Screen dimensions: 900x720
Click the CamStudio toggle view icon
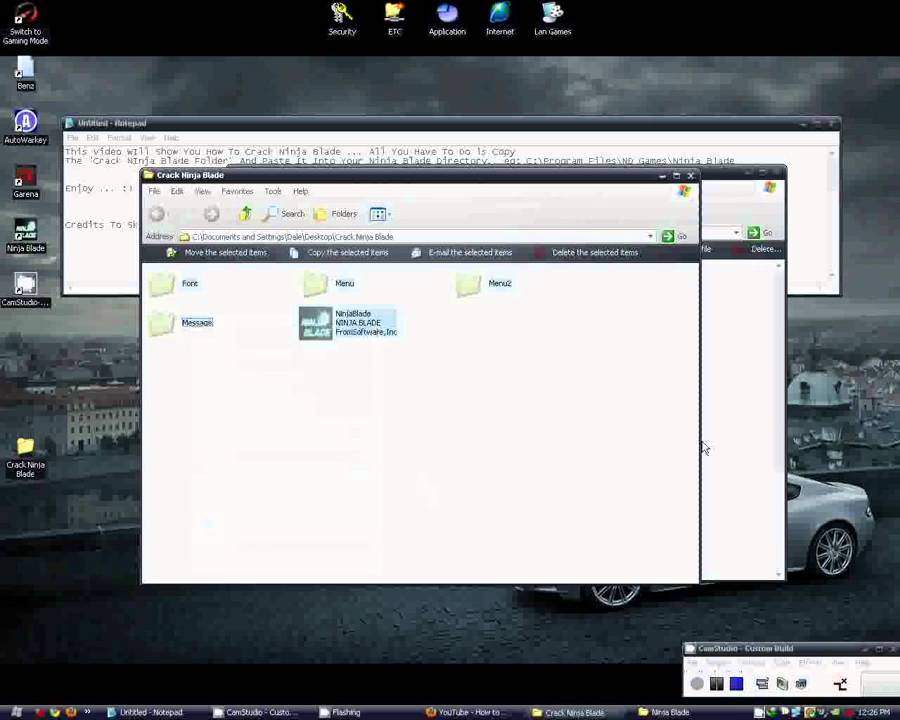click(x=840, y=684)
